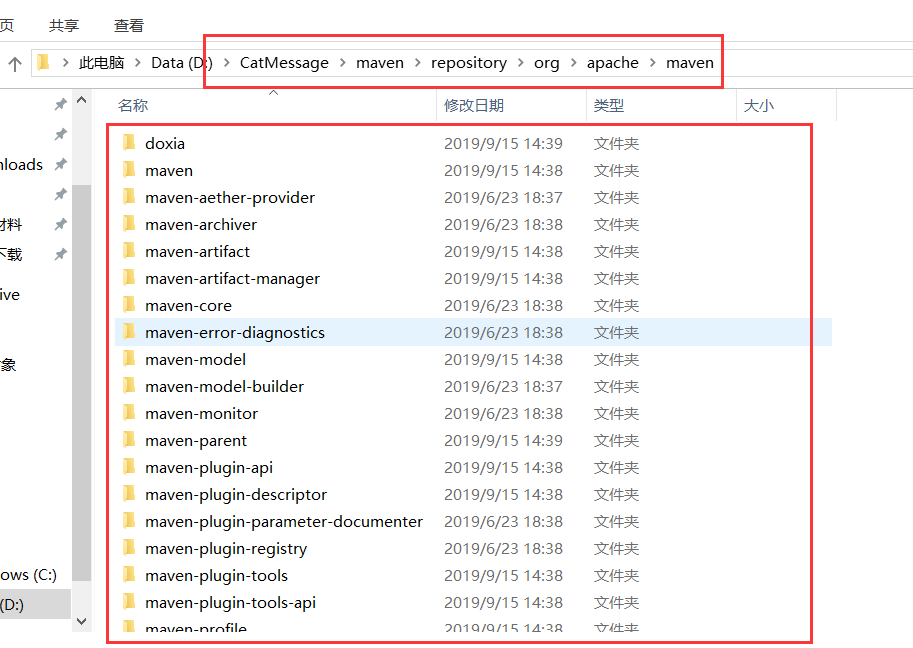
Task: Click the date of maven-parent row
Action: tap(503, 441)
